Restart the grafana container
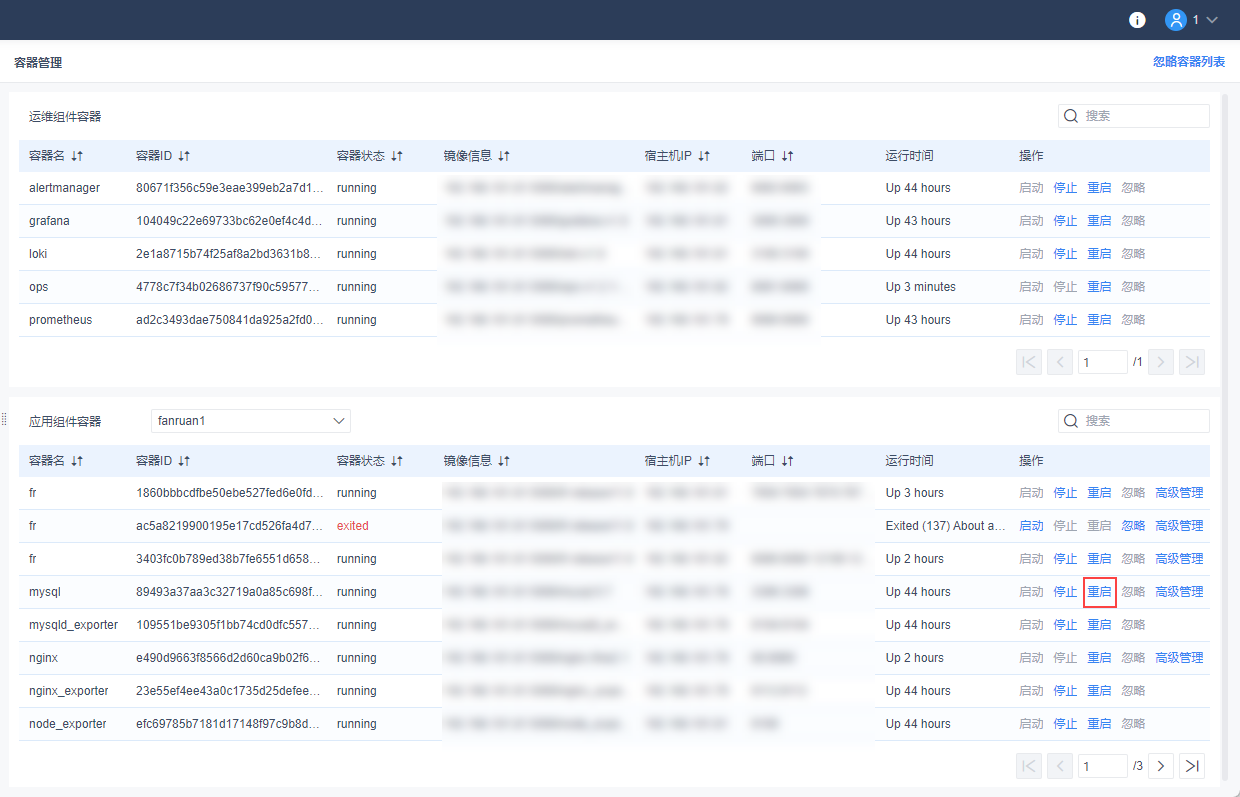 point(1099,221)
